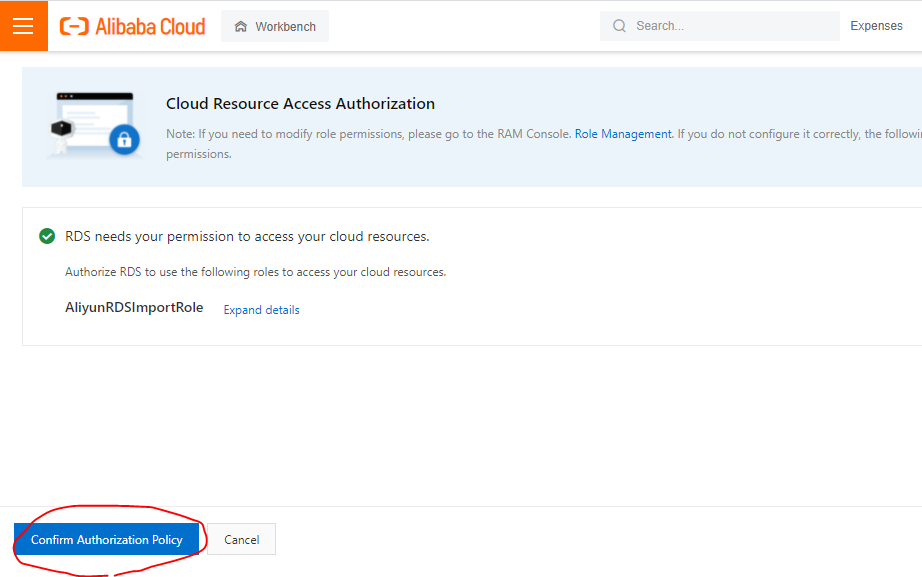Click the RDS needs your permission text
The image size is (922, 577).
click(247, 236)
